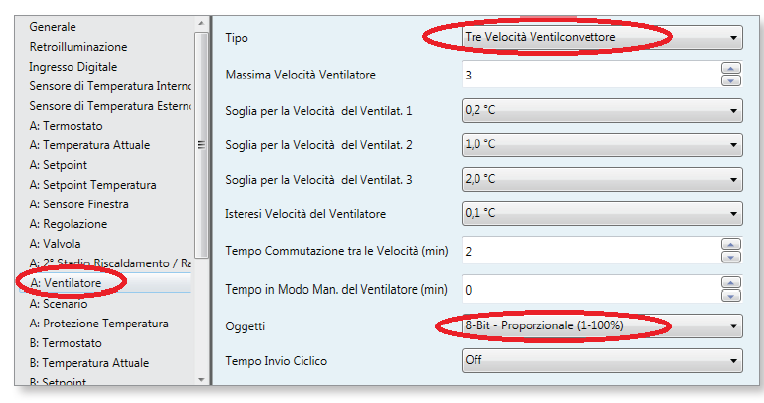Click sidebar scrollbar up arrow
Screen dimensions: 764x403
(x=201, y=23)
